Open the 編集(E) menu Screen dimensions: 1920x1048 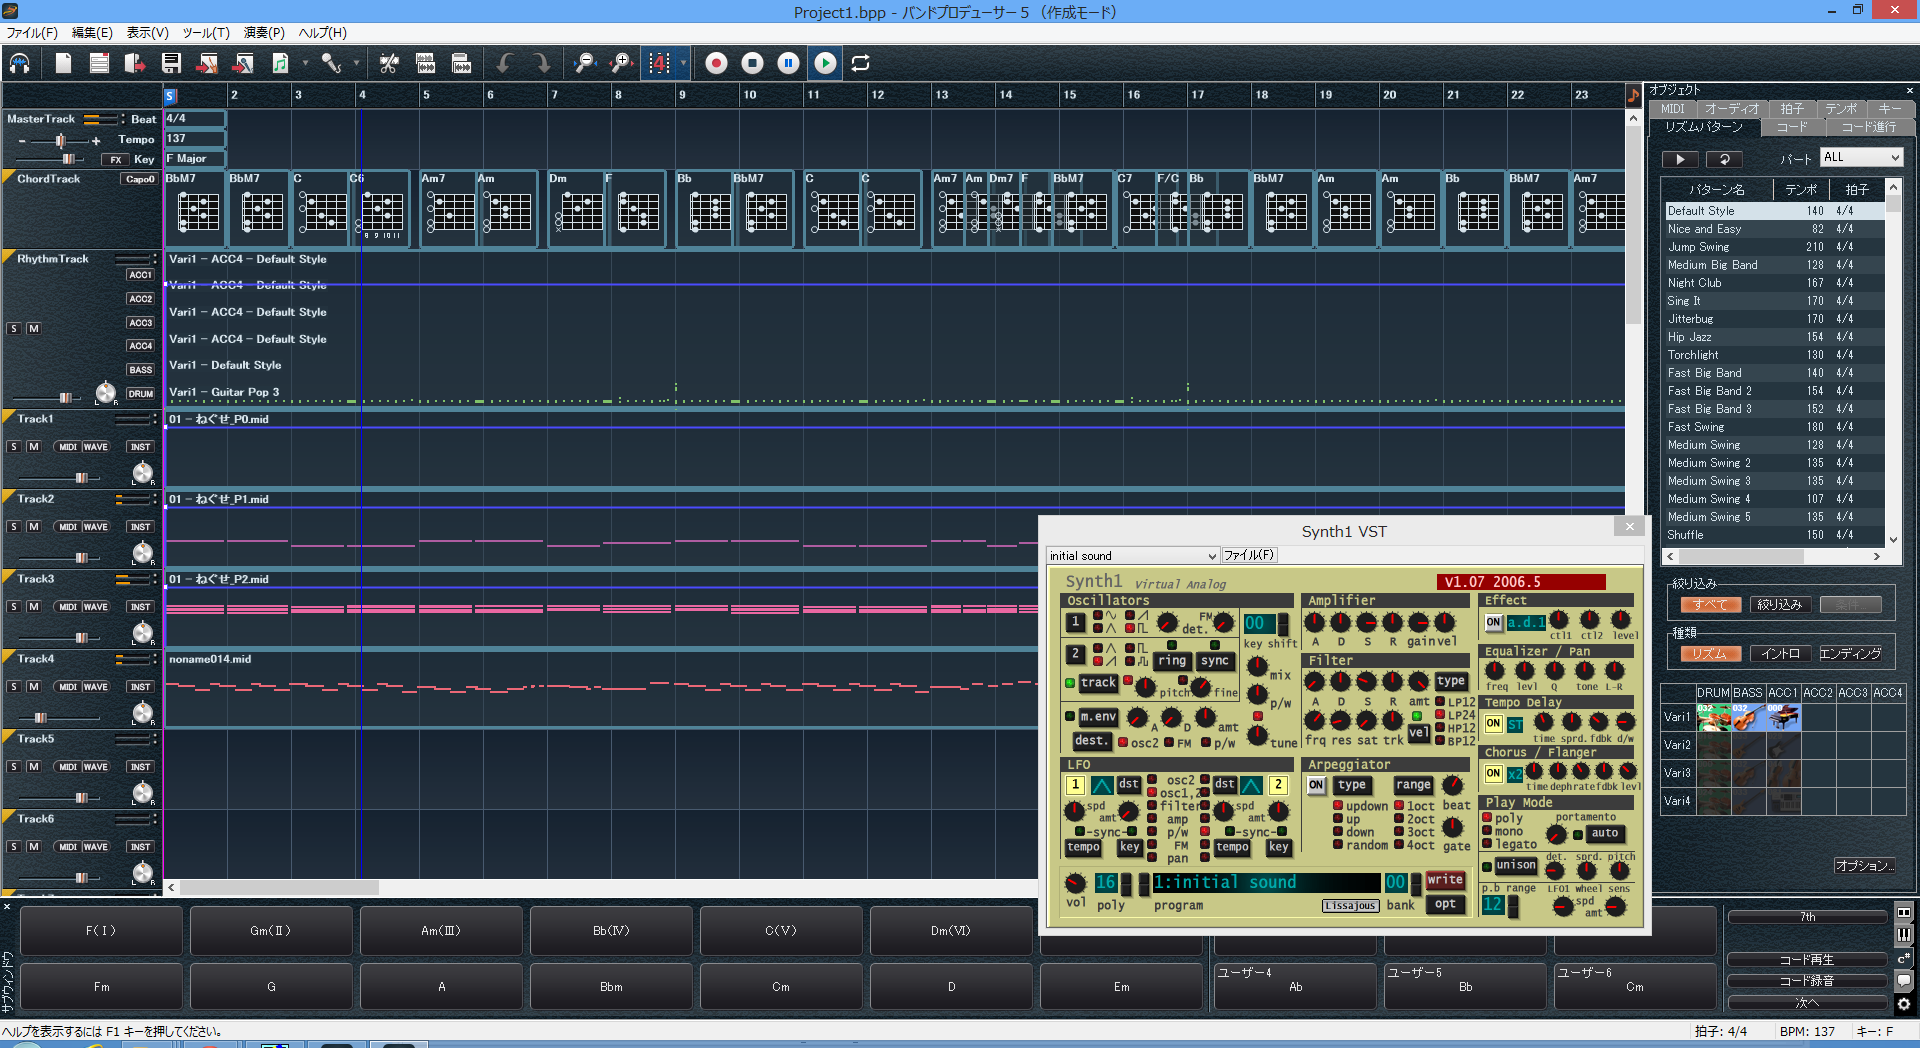point(92,33)
